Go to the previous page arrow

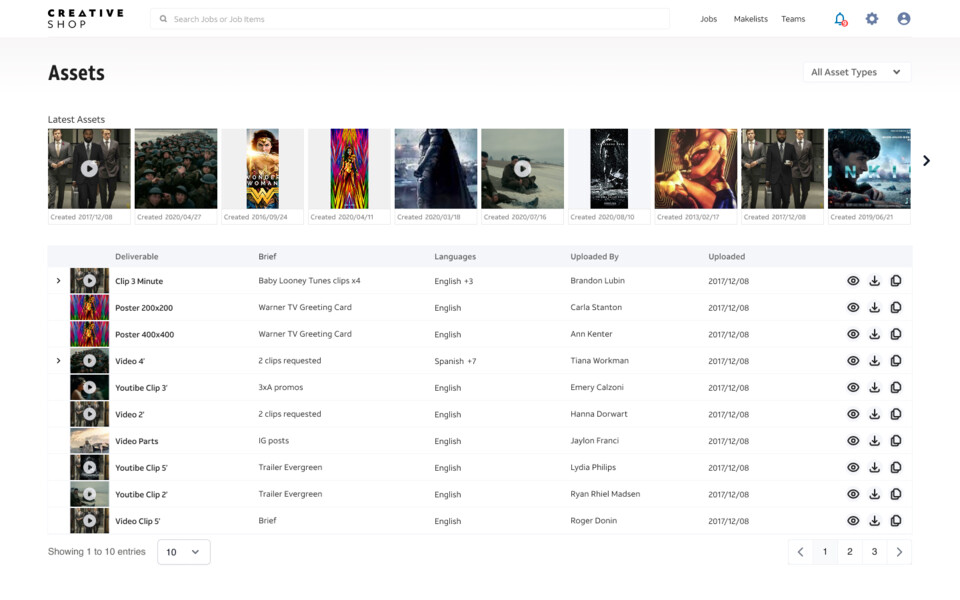(x=800, y=552)
